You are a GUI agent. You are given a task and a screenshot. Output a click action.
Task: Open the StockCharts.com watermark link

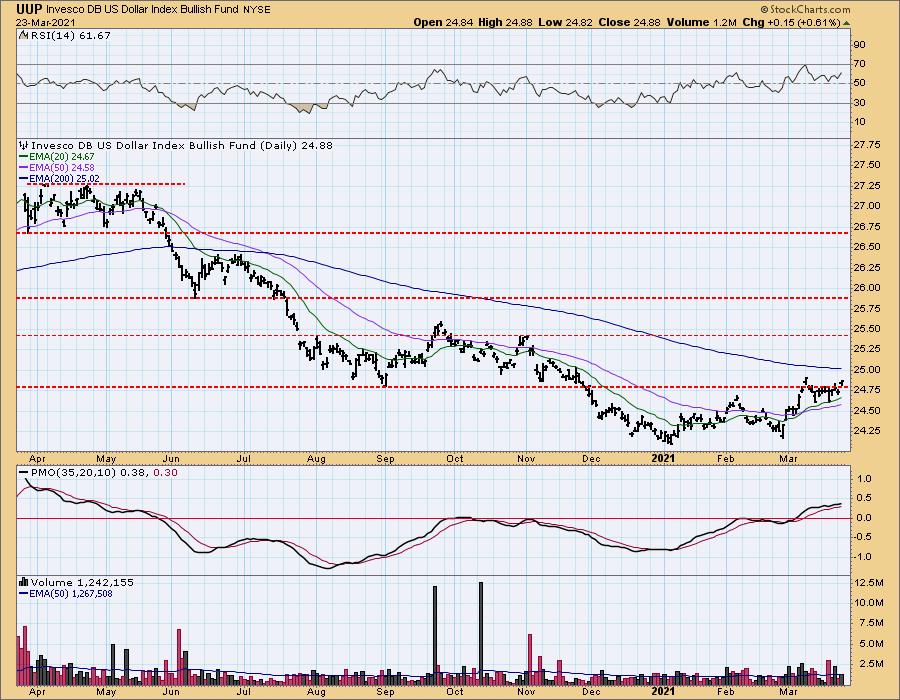(809, 9)
